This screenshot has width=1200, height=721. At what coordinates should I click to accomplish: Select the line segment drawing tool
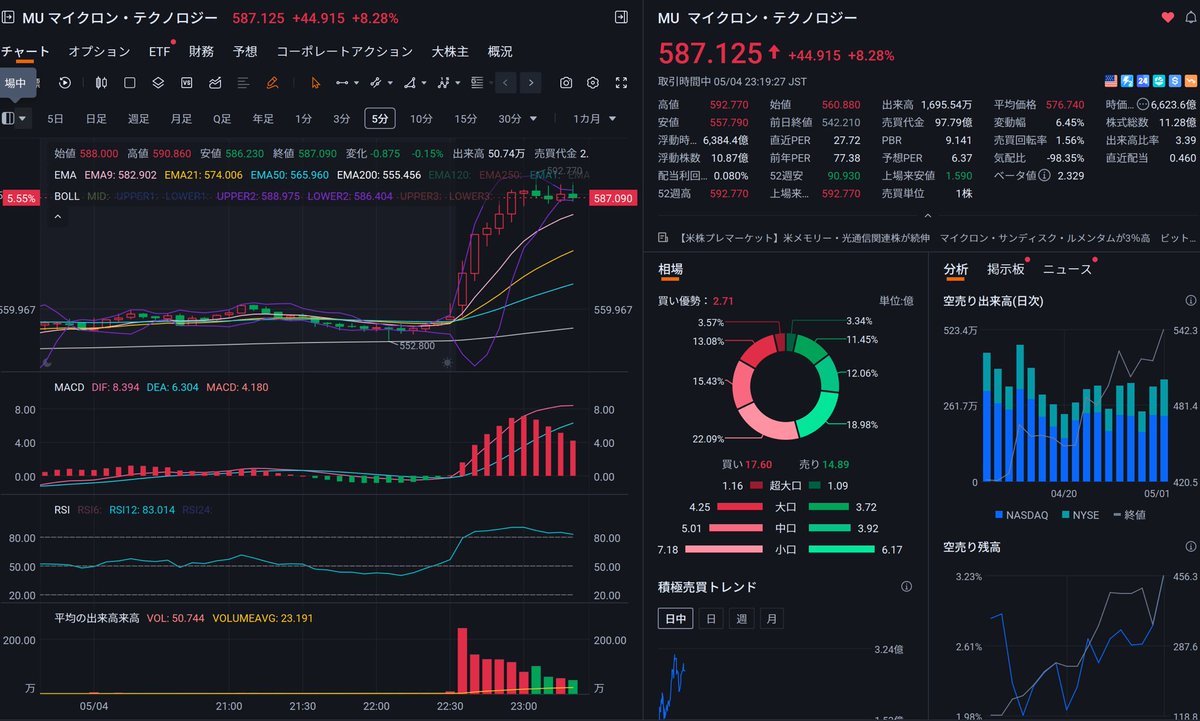point(342,83)
